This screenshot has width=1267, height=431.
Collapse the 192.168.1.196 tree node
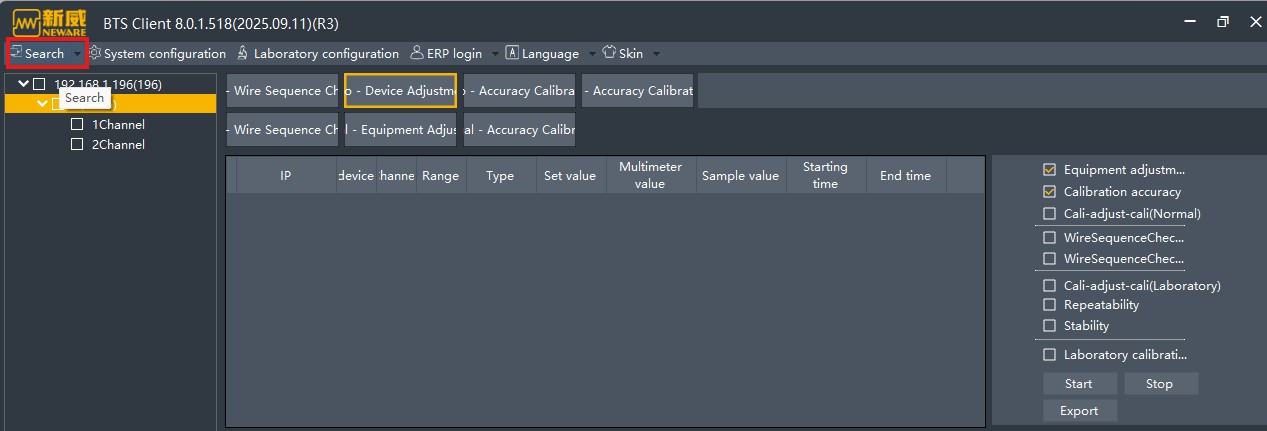pos(24,84)
